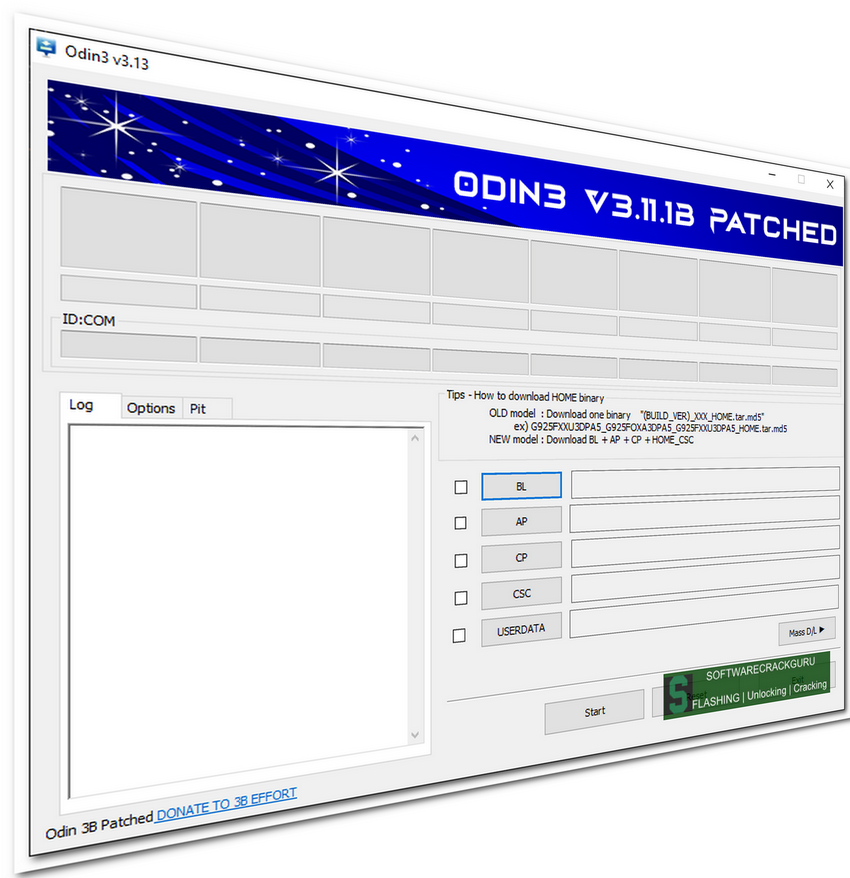Click the Odin3 app icon in title bar

point(46,48)
